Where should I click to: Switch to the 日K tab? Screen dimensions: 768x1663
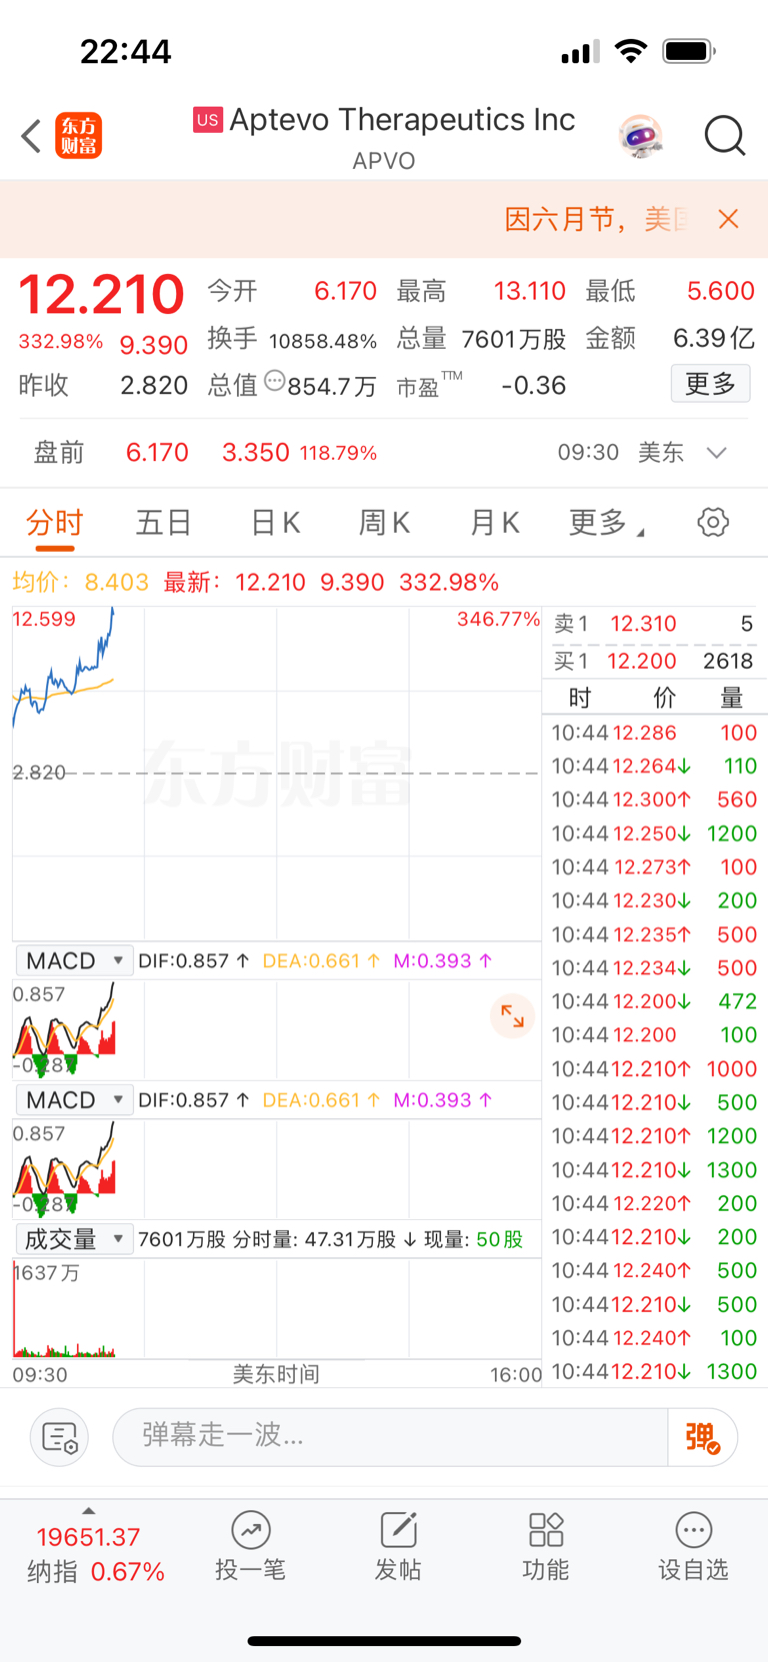coord(275,522)
